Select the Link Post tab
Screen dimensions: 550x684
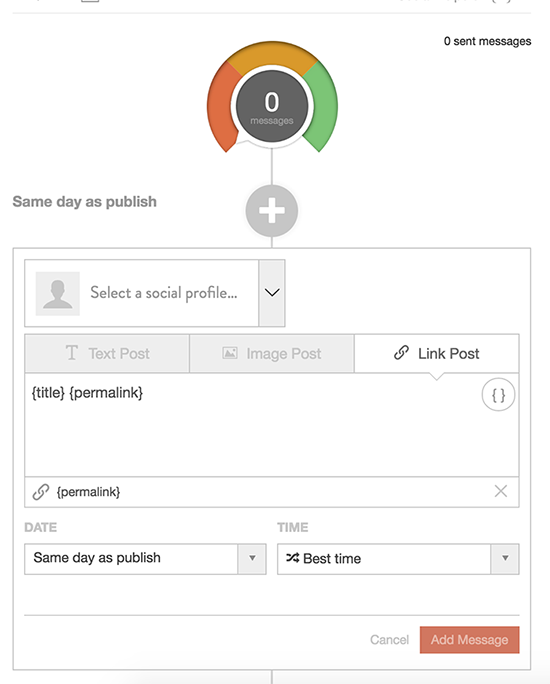pos(437,353)
